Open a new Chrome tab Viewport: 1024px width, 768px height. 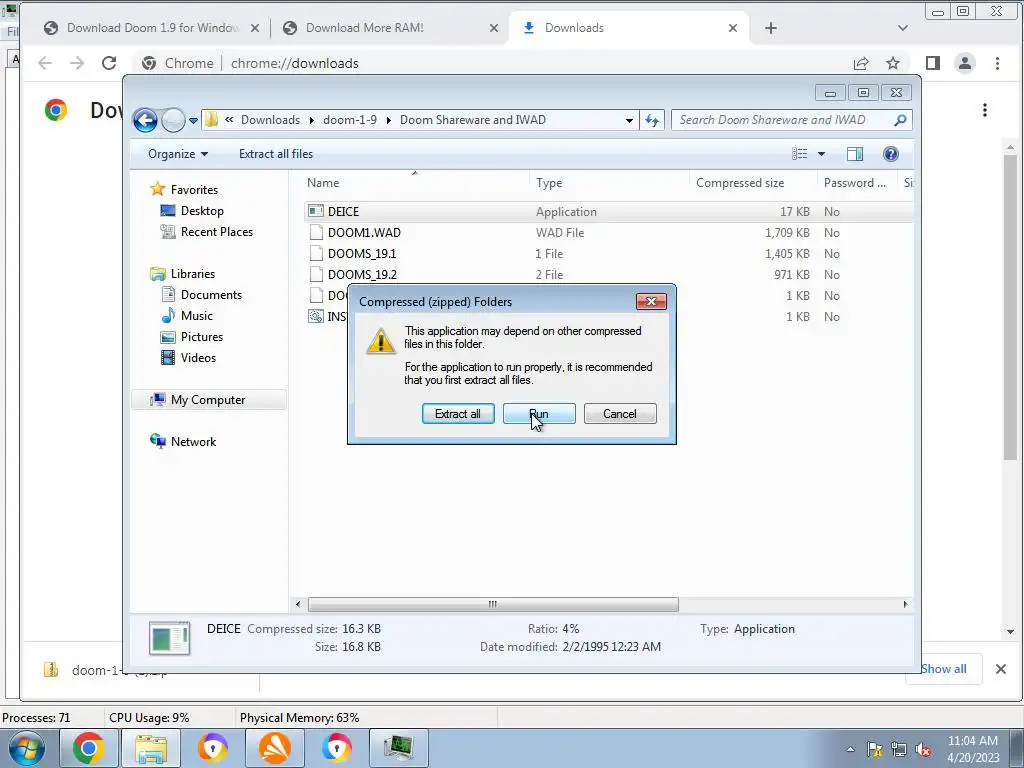click(771, 28)
